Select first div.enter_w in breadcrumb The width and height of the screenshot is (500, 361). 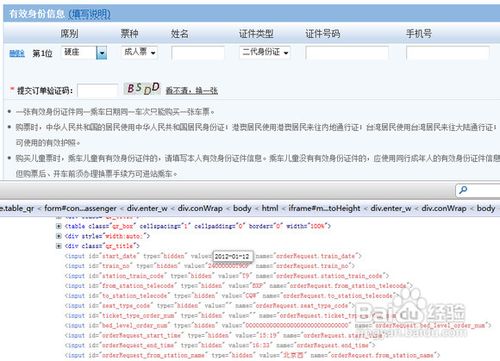click(147, 208)
